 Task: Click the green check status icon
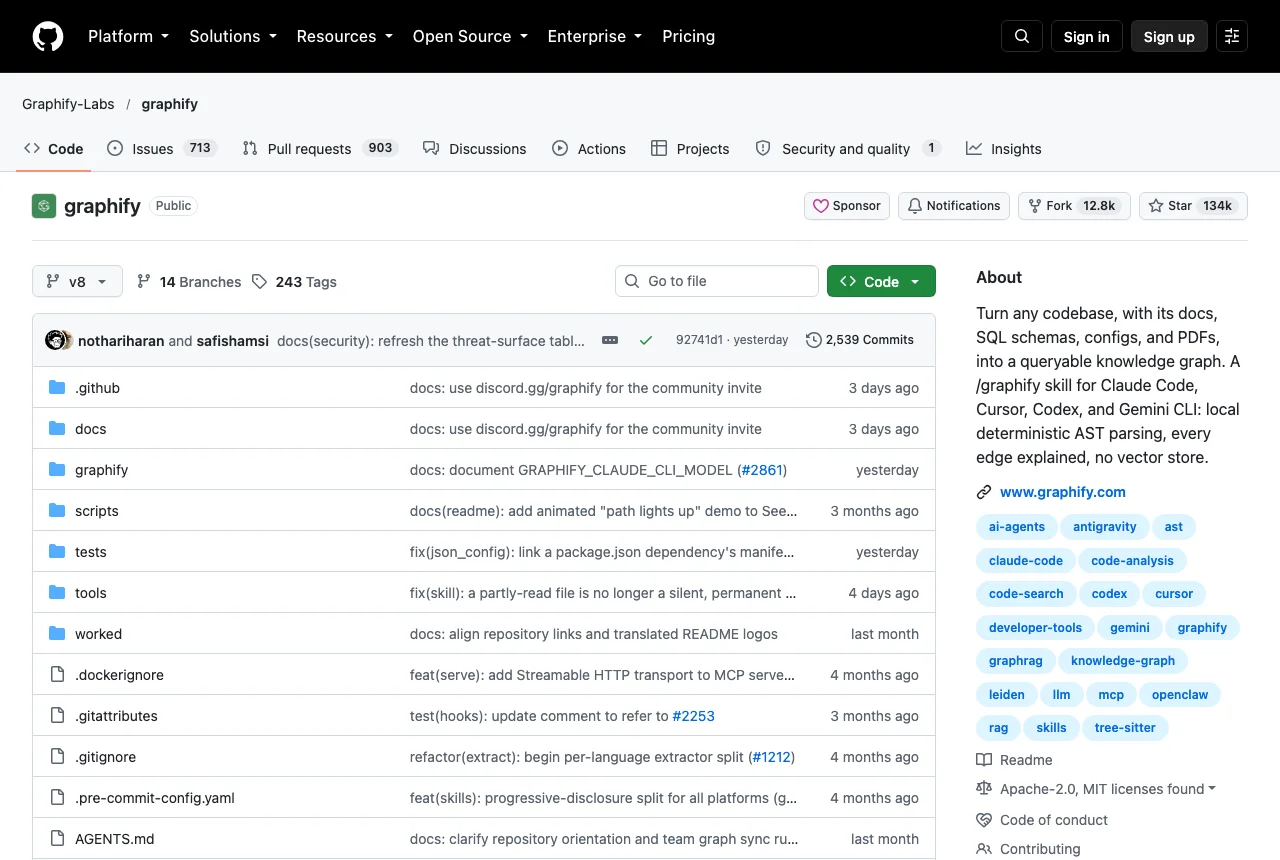coord(646,340)
